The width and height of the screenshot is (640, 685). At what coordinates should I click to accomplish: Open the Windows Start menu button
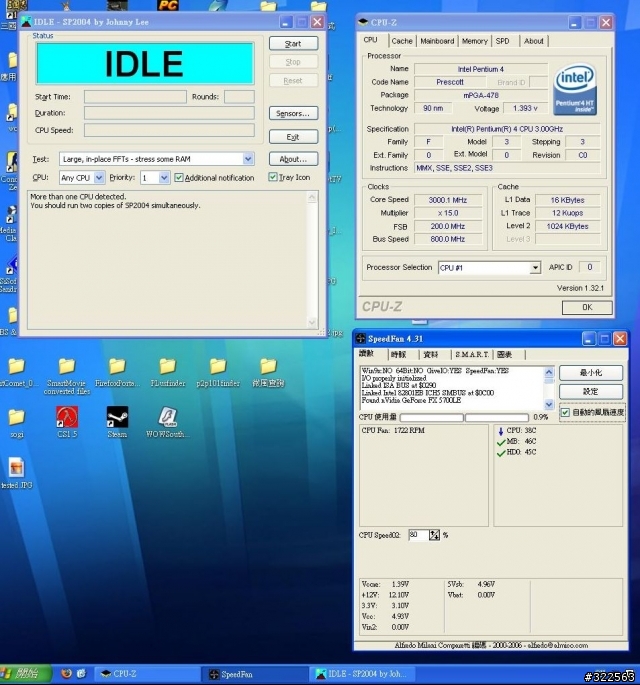(25, 674)
